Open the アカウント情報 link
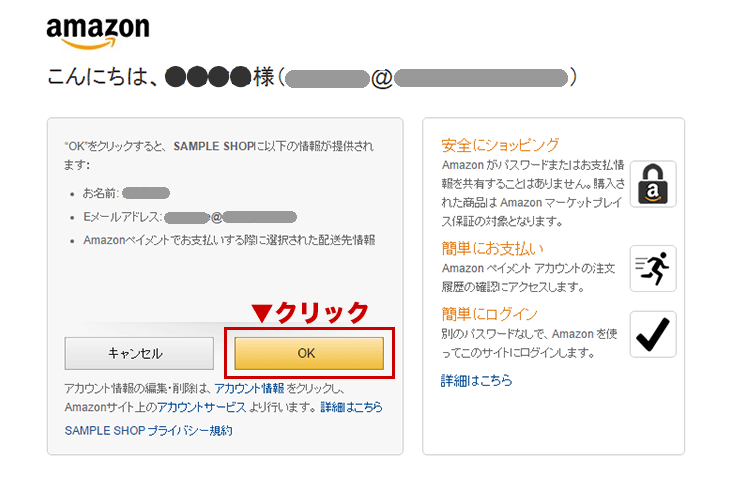The width and height of the screenshot is (730, 500). [249, 388]
